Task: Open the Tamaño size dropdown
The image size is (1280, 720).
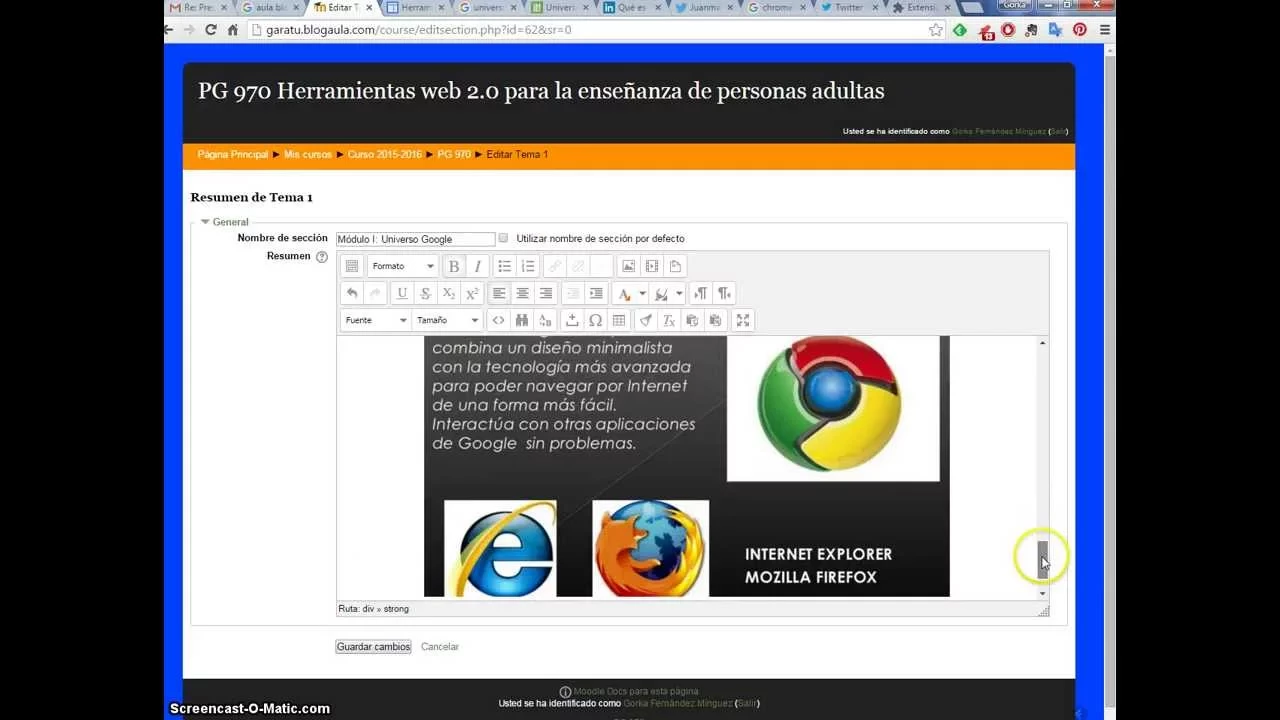Action: point(447,320)
